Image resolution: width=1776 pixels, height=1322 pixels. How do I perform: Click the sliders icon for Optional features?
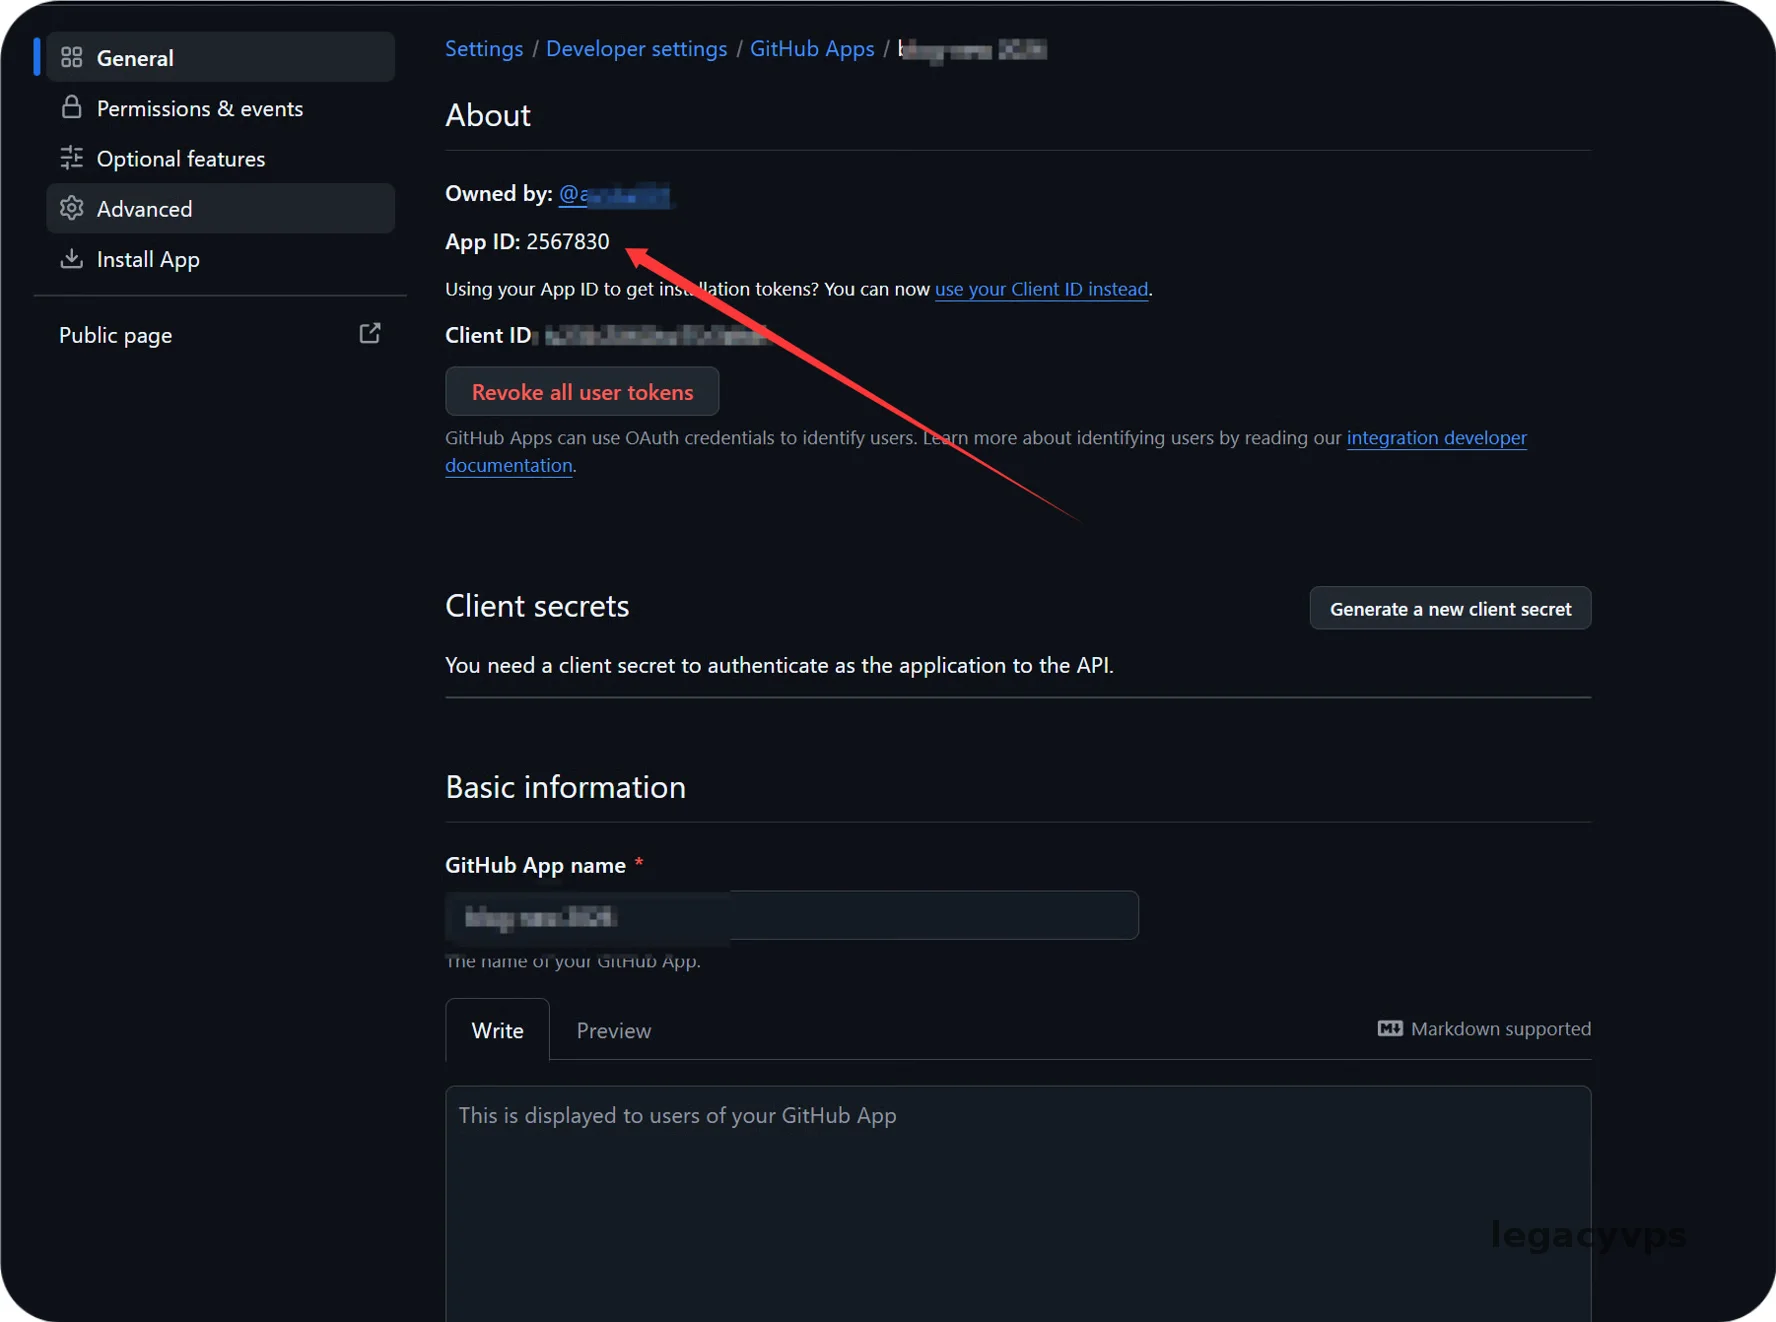71,158
